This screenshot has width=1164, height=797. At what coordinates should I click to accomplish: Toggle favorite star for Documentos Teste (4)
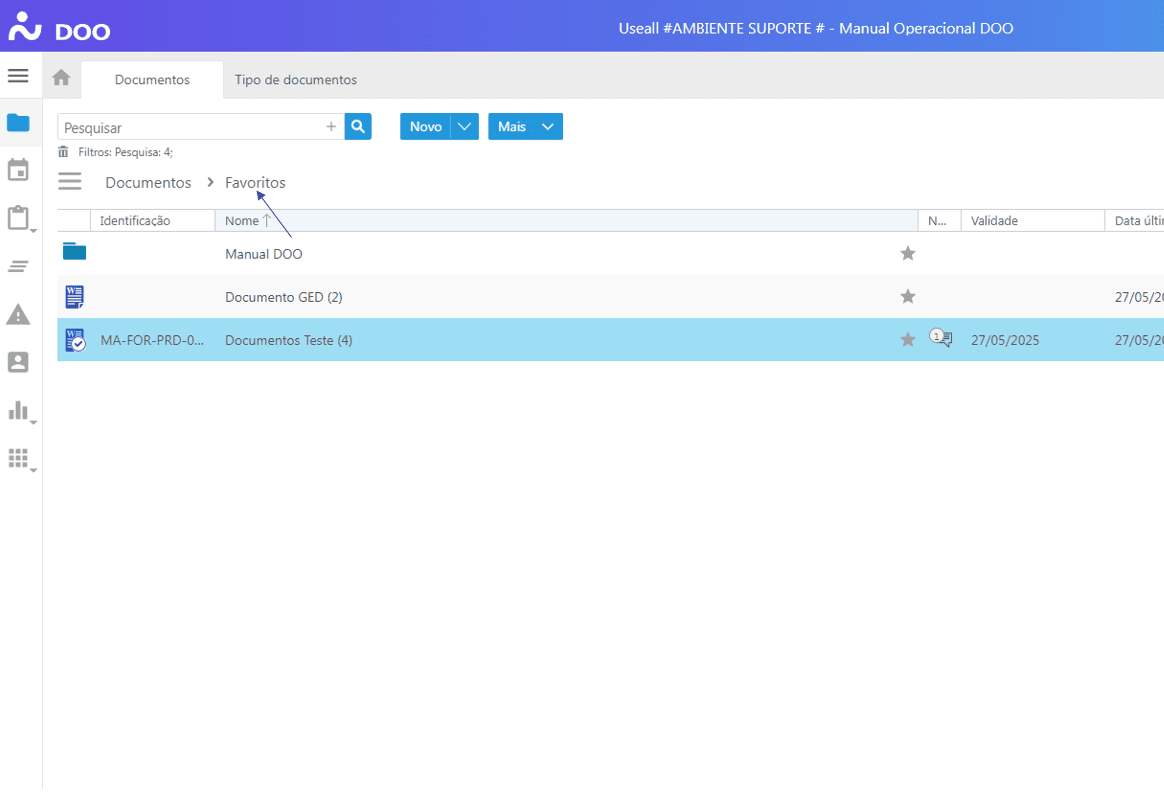click(x=908, y=340)
